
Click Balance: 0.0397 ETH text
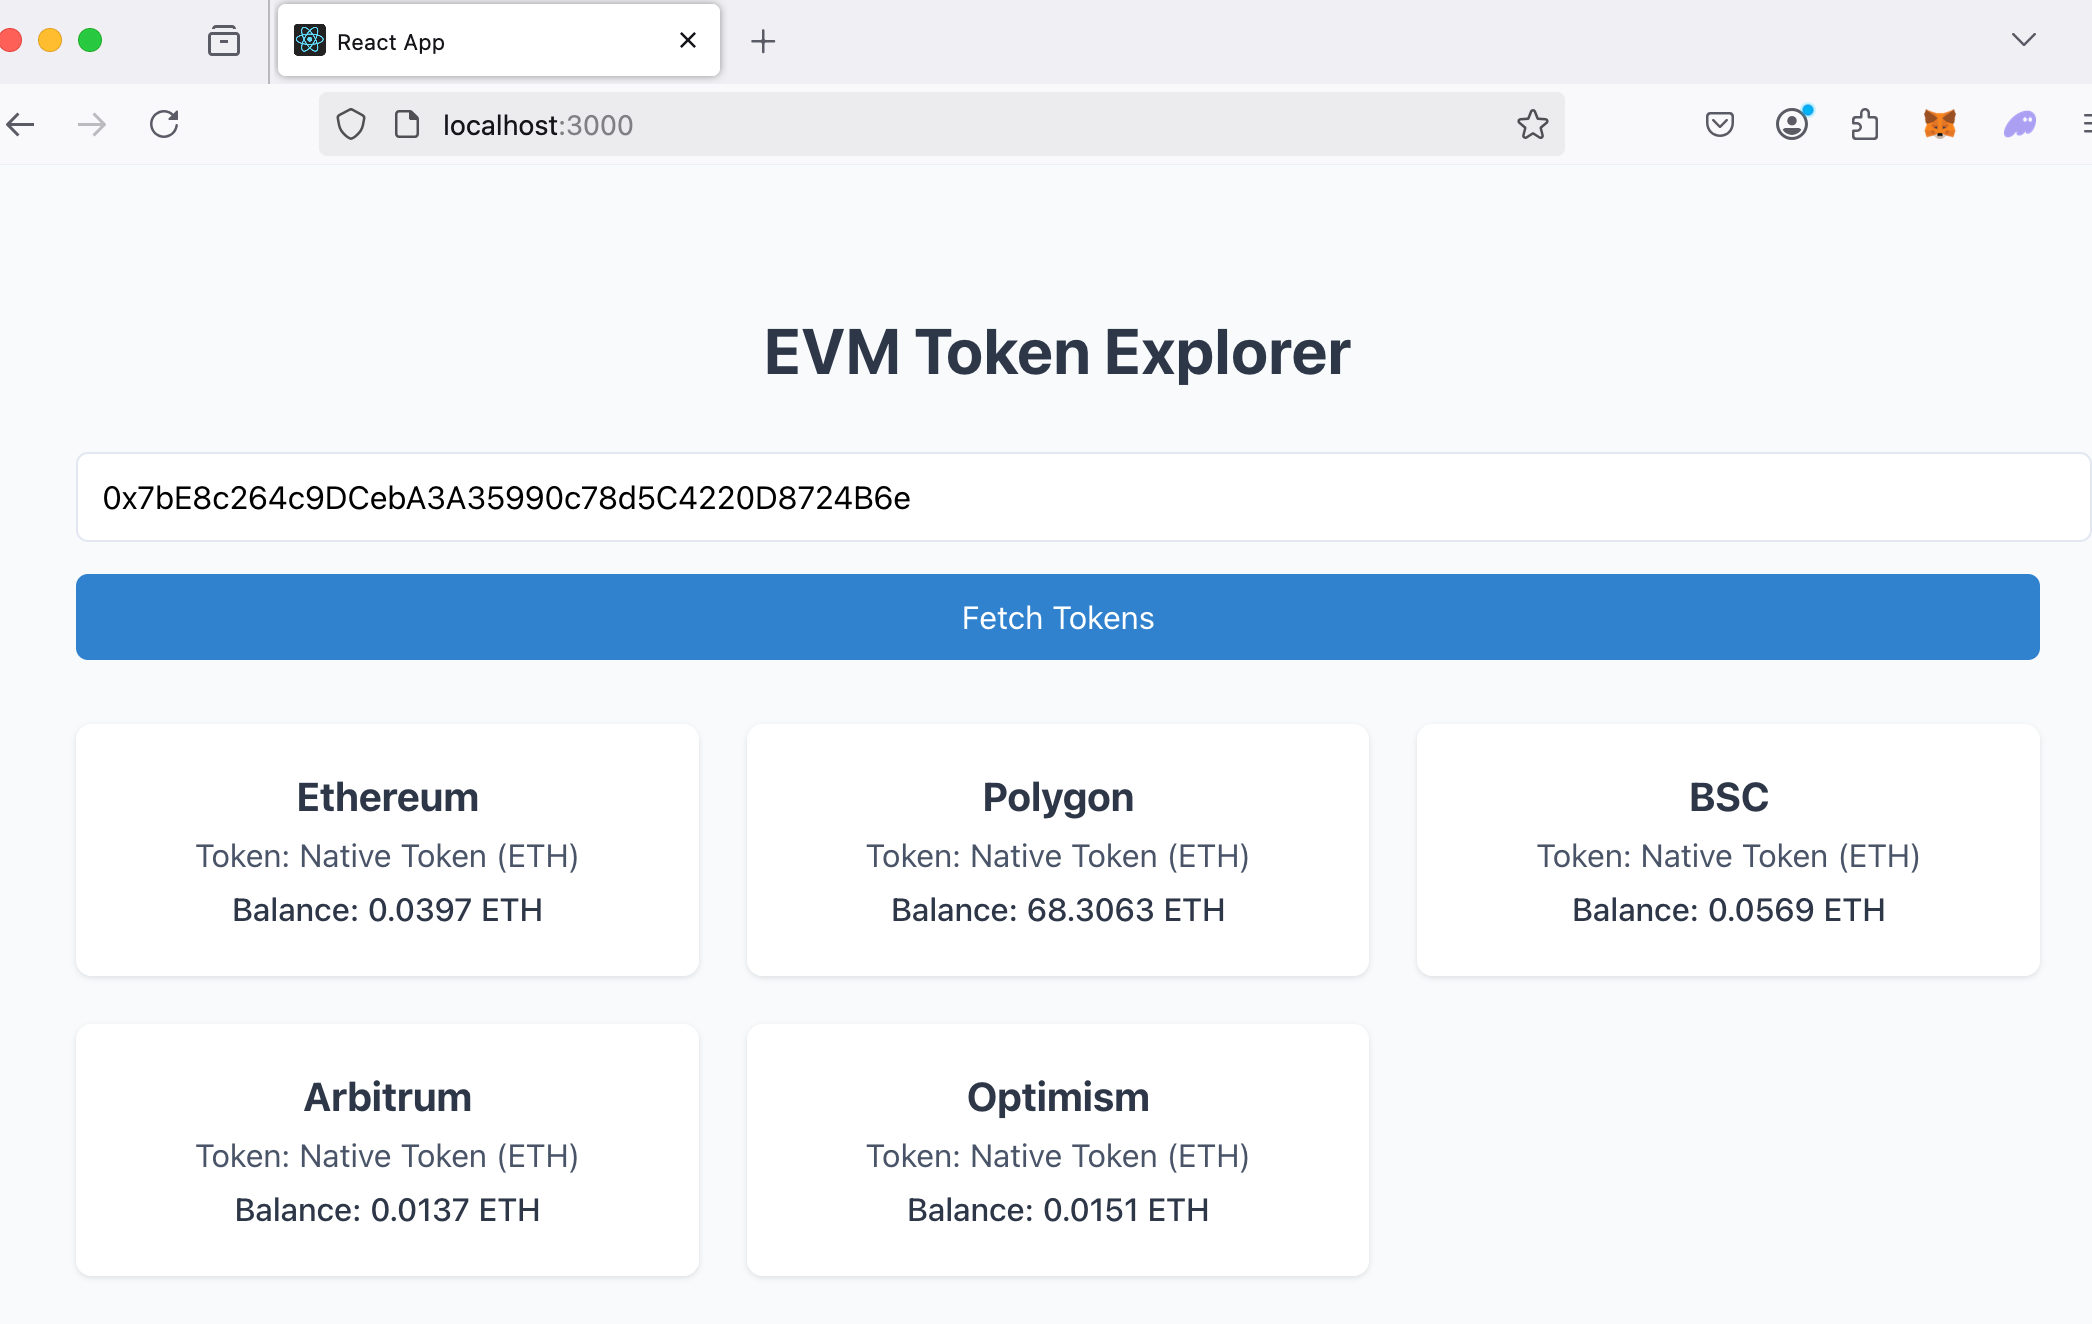point(388,910)
